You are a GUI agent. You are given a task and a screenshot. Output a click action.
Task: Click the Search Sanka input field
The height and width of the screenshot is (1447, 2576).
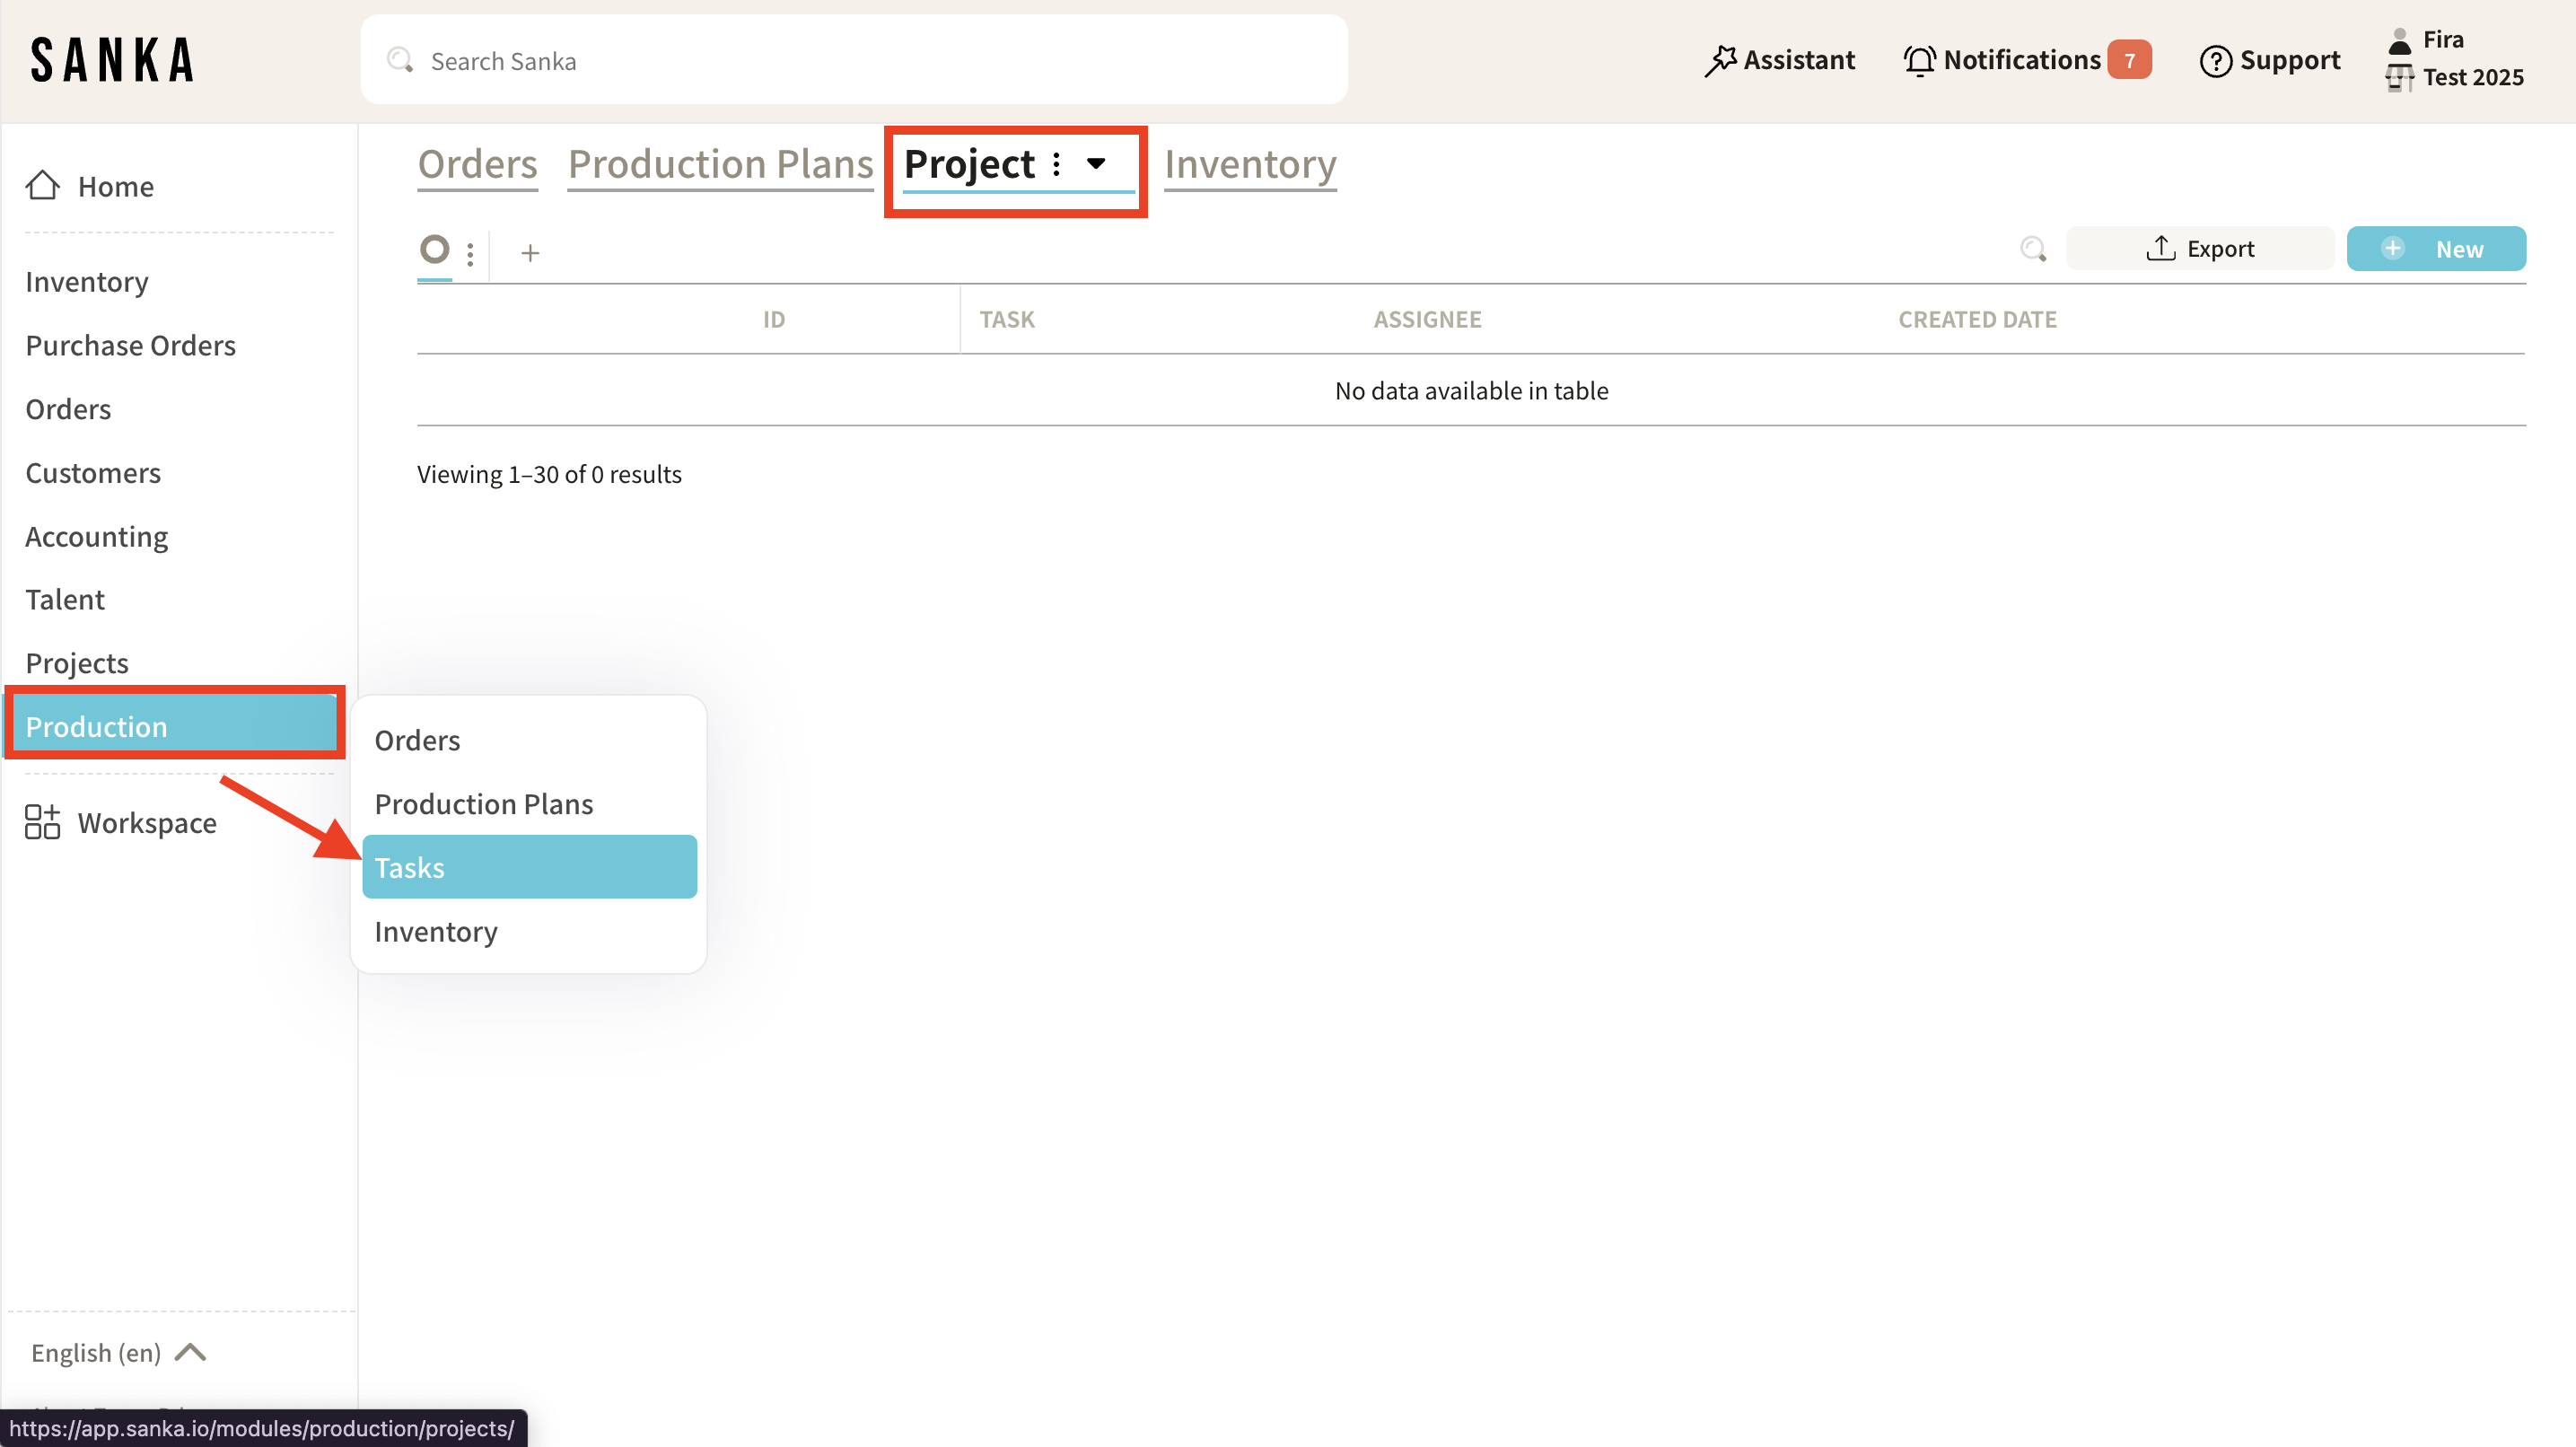point(854,60)
